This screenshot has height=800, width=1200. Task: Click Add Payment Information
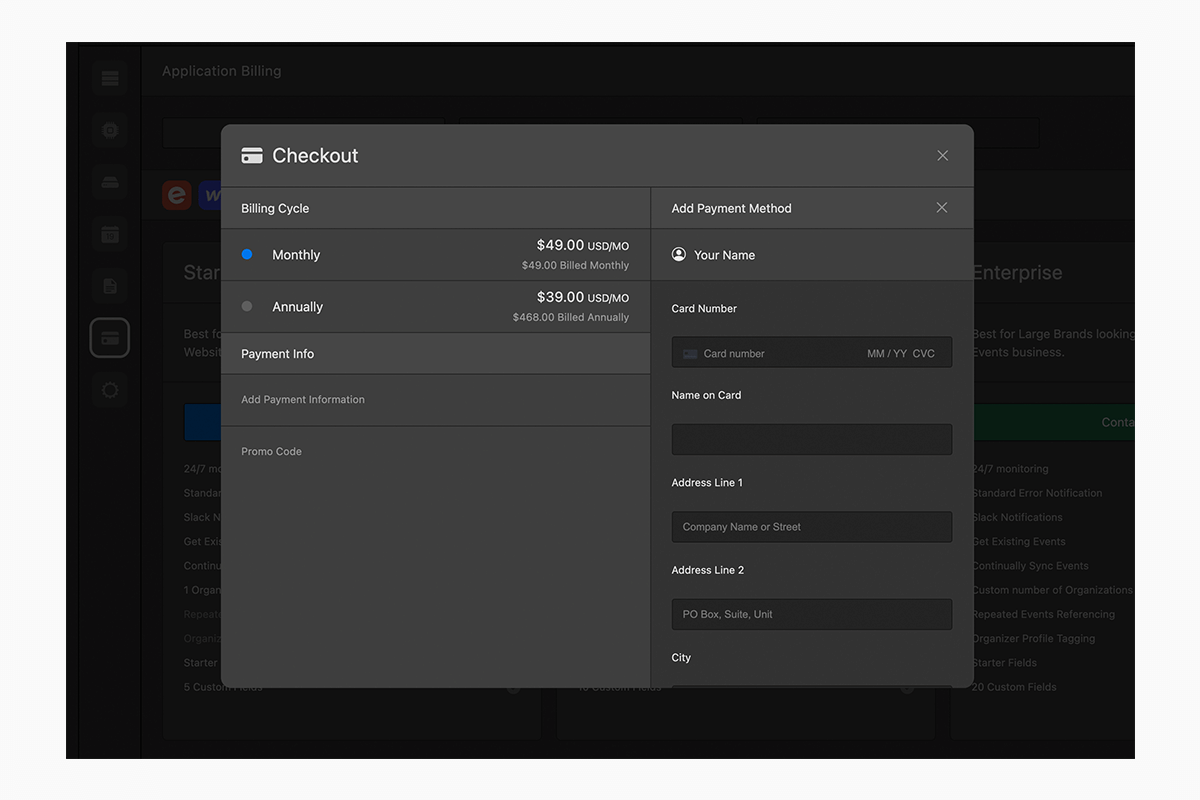303,400
